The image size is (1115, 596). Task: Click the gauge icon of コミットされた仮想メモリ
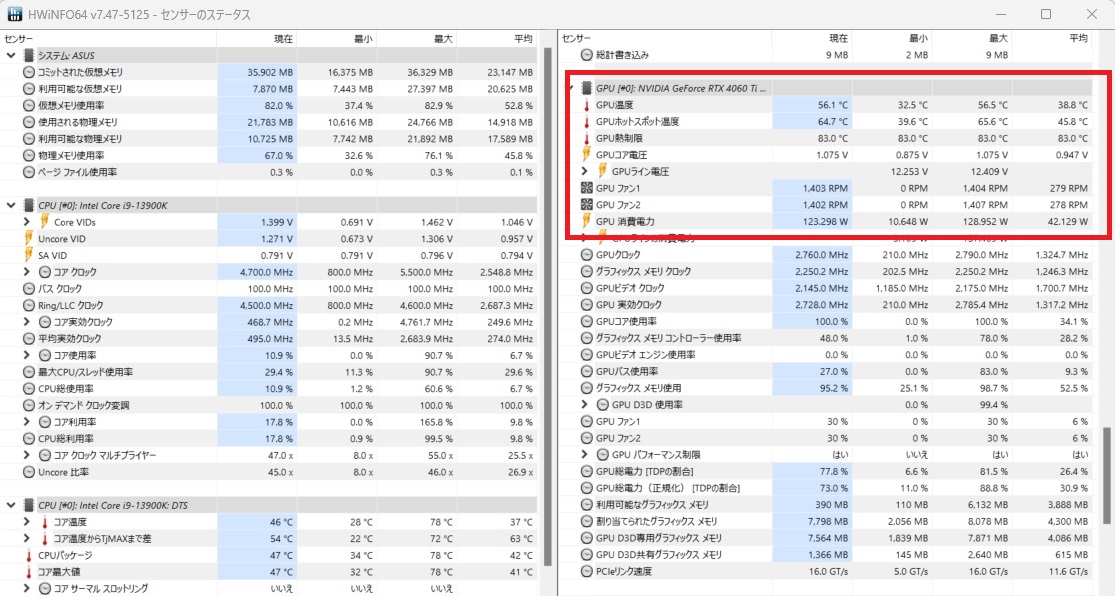pos(28,72)
